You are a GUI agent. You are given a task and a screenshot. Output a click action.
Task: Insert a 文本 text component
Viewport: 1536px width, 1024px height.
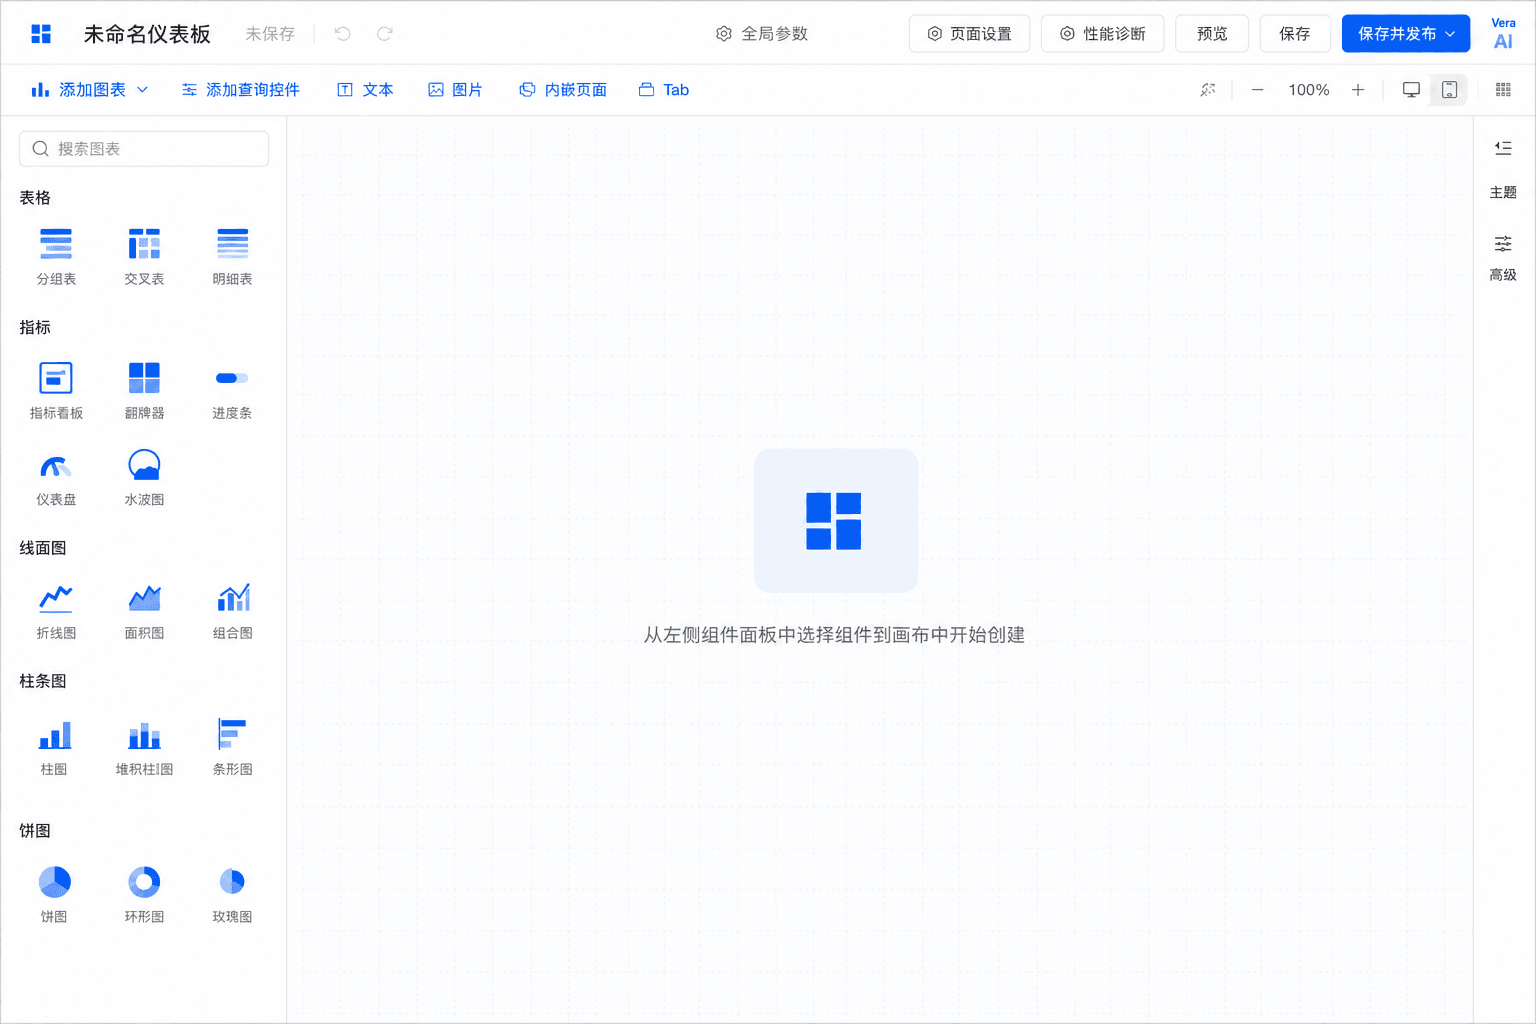(365, 90)
